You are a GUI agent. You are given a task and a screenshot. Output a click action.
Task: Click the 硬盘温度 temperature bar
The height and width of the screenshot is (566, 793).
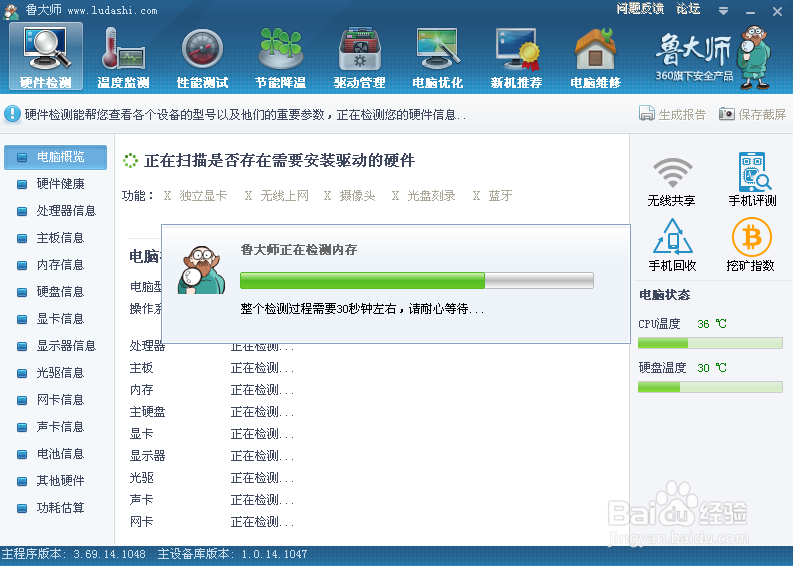tap(710, 387)
